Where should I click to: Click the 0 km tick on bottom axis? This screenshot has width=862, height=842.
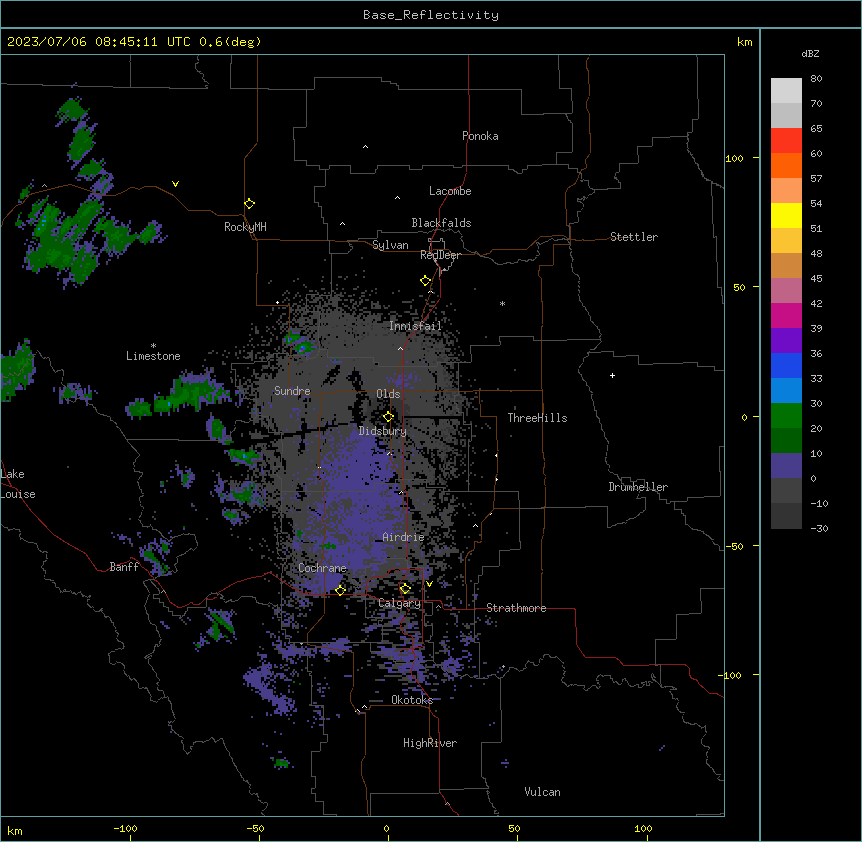coord(386,829)
